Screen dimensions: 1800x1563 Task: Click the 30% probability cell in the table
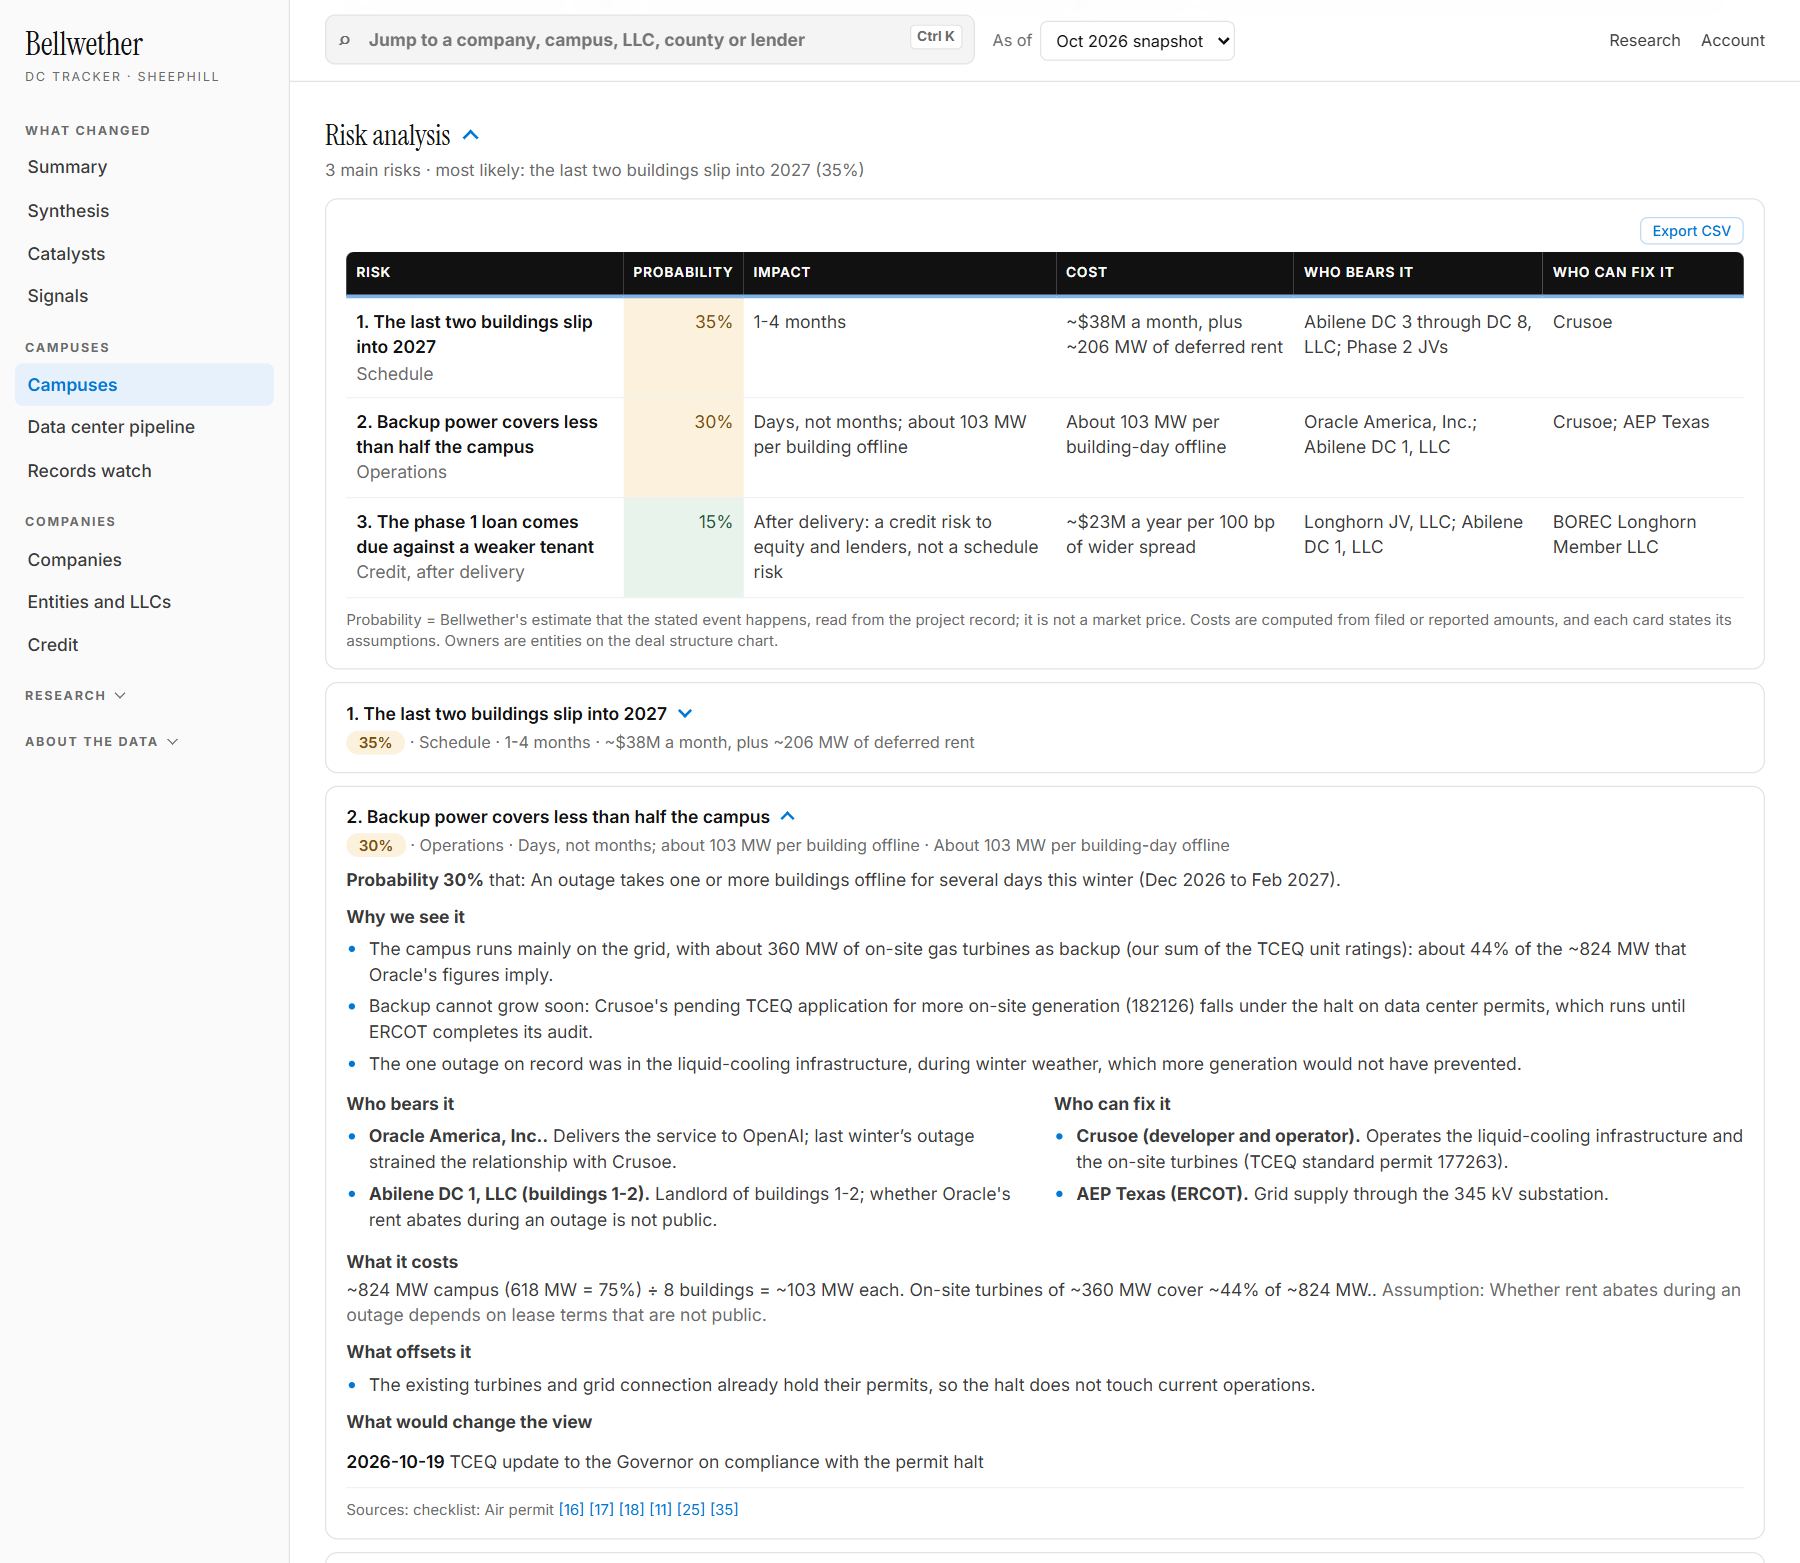(x=683, y=447)
